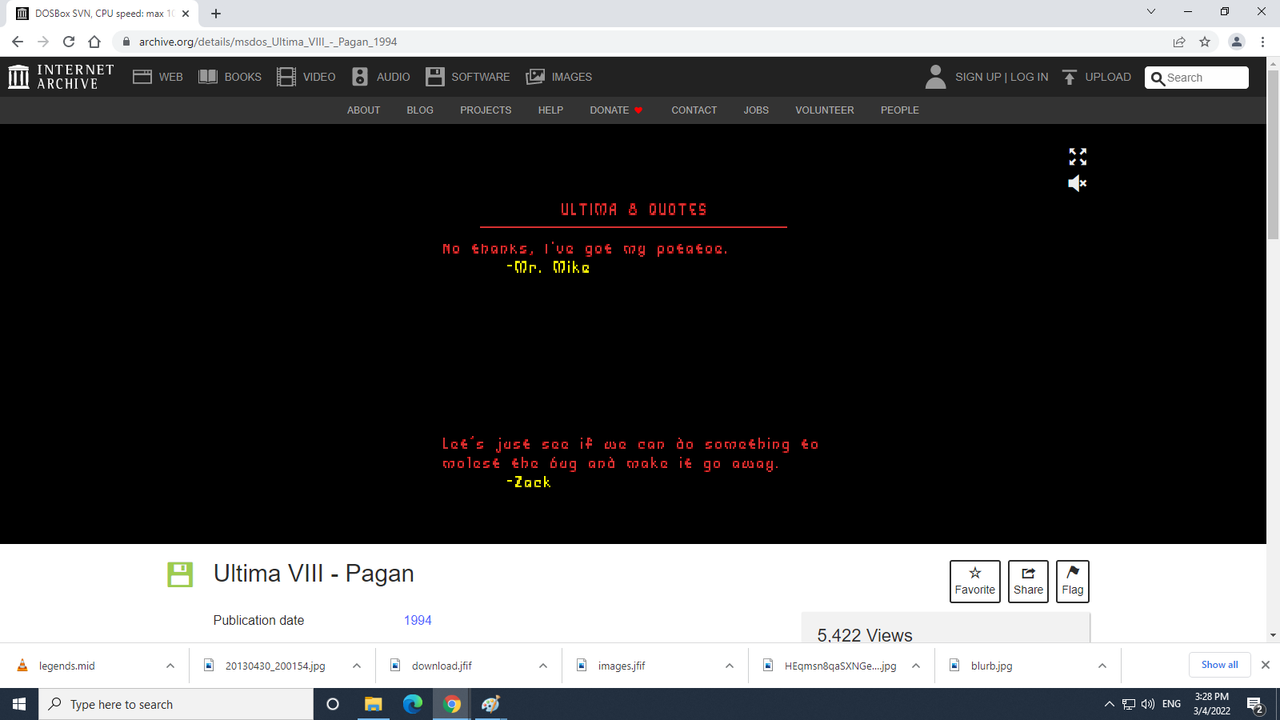Open the Web section icon

(142, 77)
